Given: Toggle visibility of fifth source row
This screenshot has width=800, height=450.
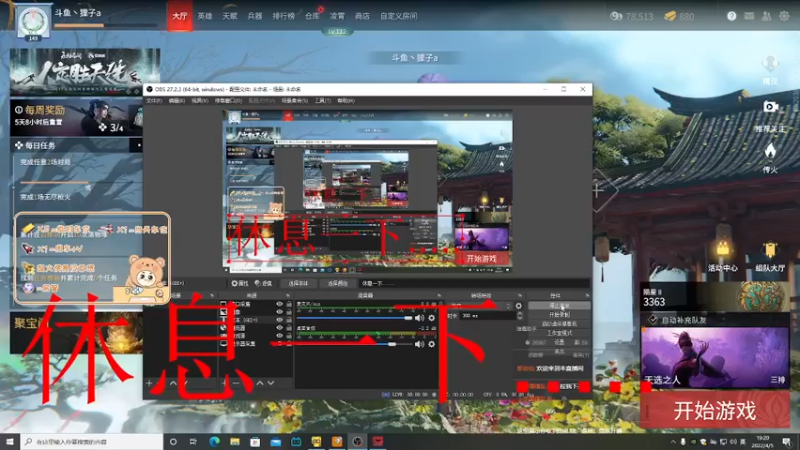Looking at the screenshot, I should pos(279,336).
